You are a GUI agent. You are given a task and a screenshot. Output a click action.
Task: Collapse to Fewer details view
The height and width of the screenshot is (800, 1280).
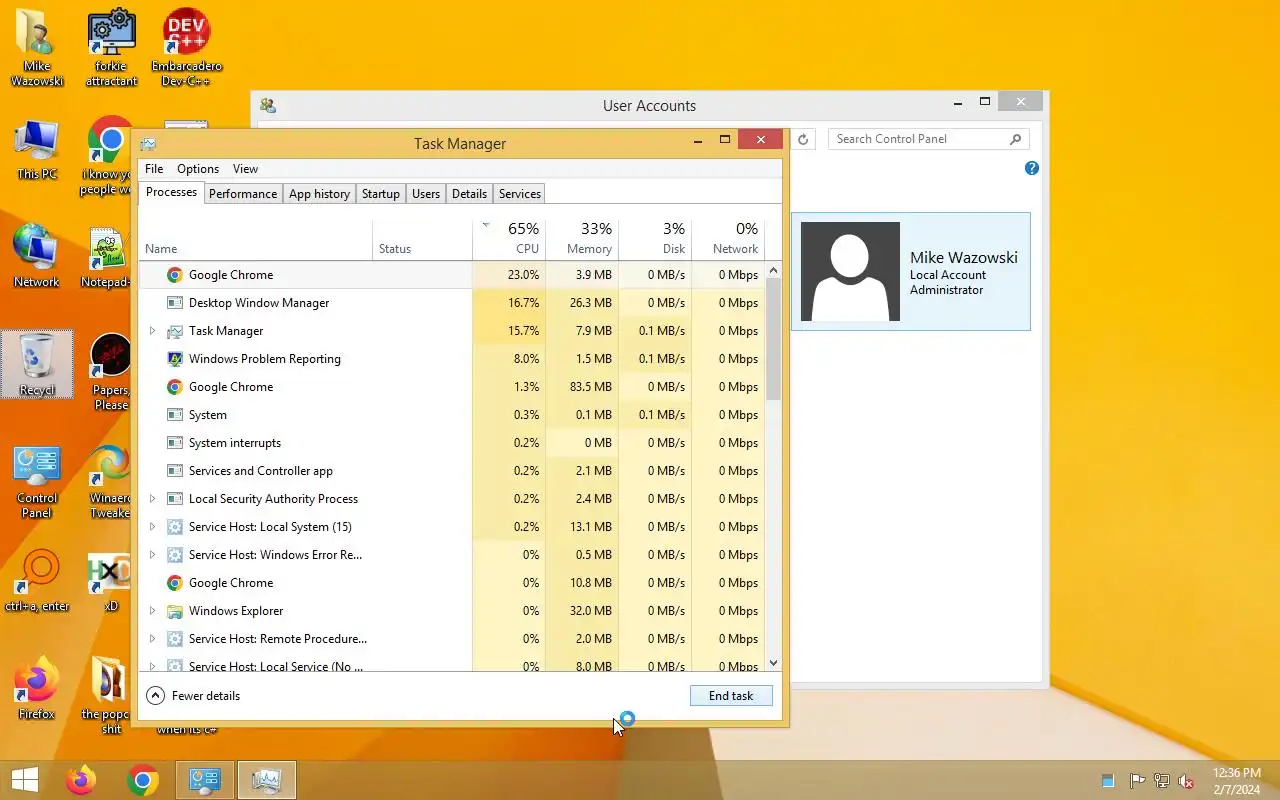pos(193,696)
